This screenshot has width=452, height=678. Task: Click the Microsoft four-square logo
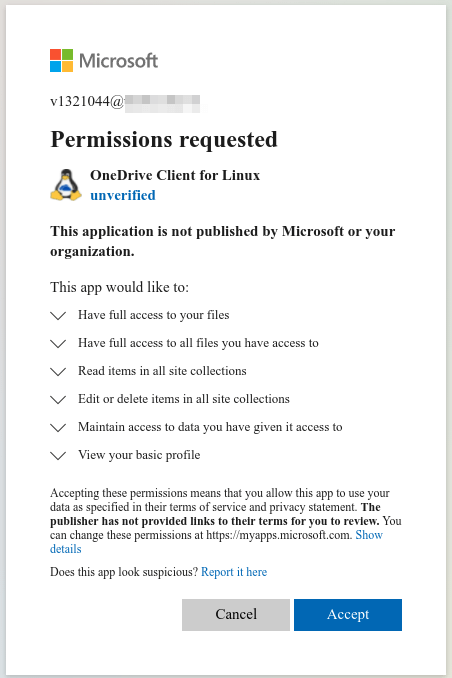pos(61,61)
